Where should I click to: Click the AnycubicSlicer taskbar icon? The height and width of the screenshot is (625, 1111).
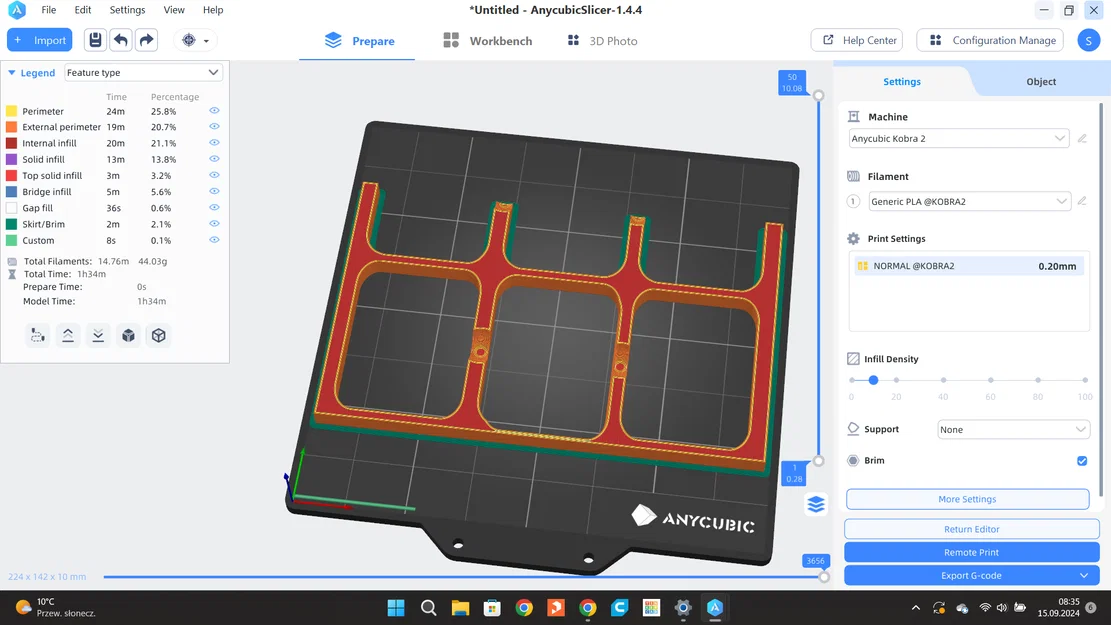(x=715, y=608)
